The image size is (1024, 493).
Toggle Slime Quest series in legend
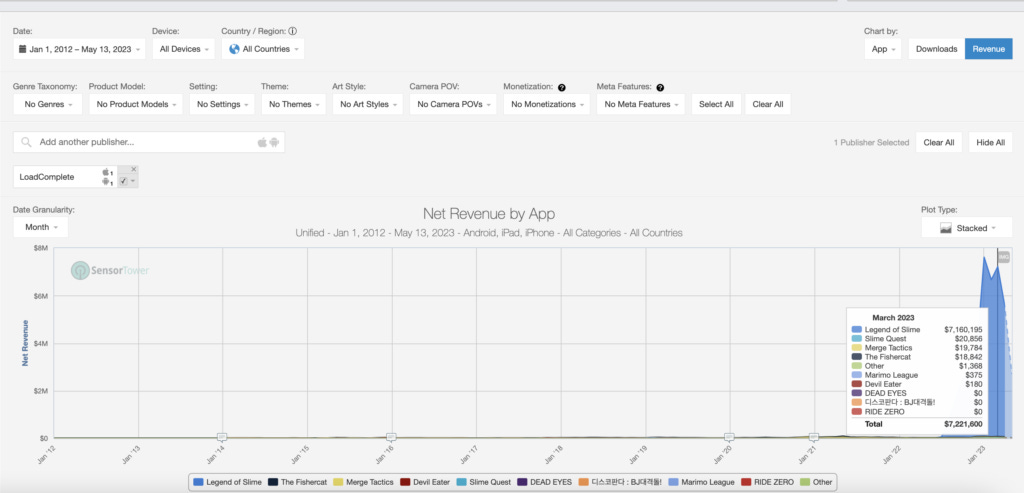483,482
